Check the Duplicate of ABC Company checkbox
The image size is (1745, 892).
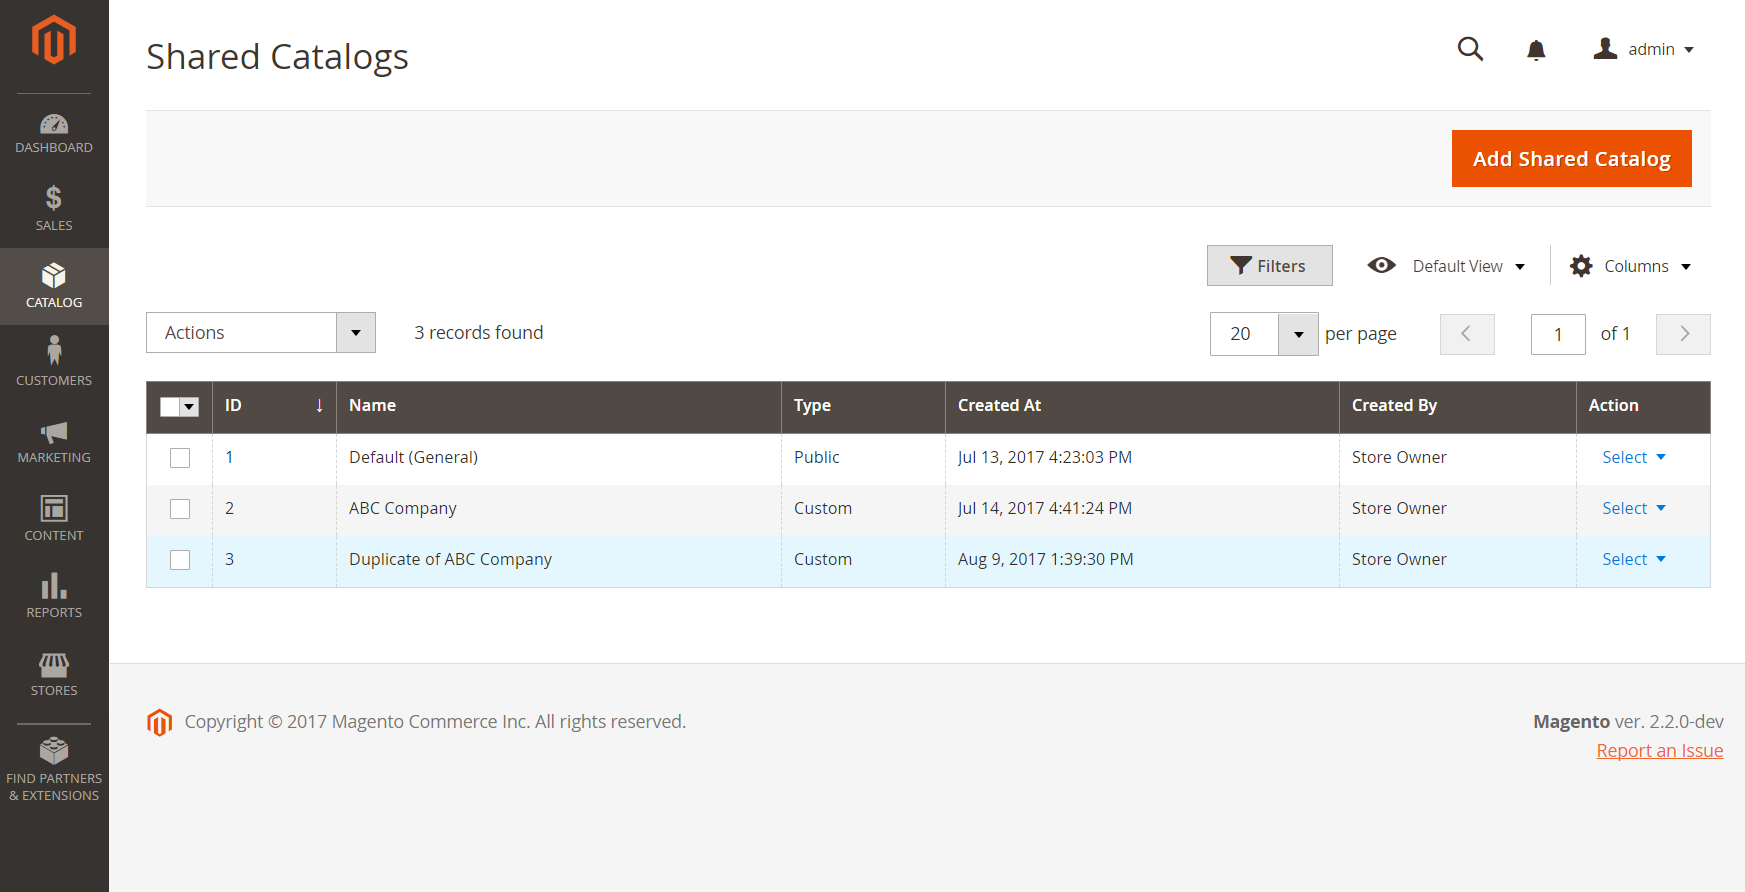click(180, 560)
